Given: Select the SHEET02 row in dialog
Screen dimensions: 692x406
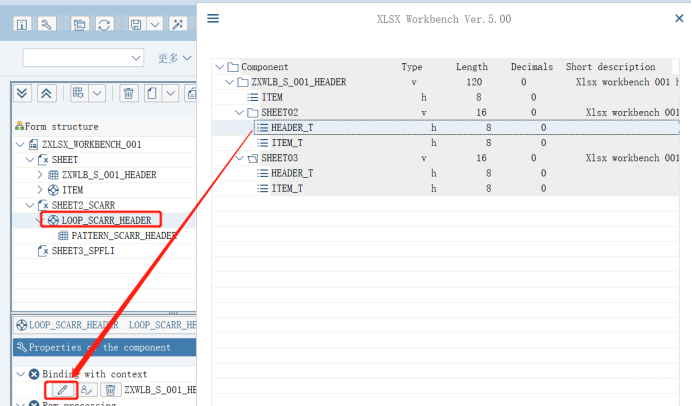Looking at the screenshot, I should click(x=279, y=113).
